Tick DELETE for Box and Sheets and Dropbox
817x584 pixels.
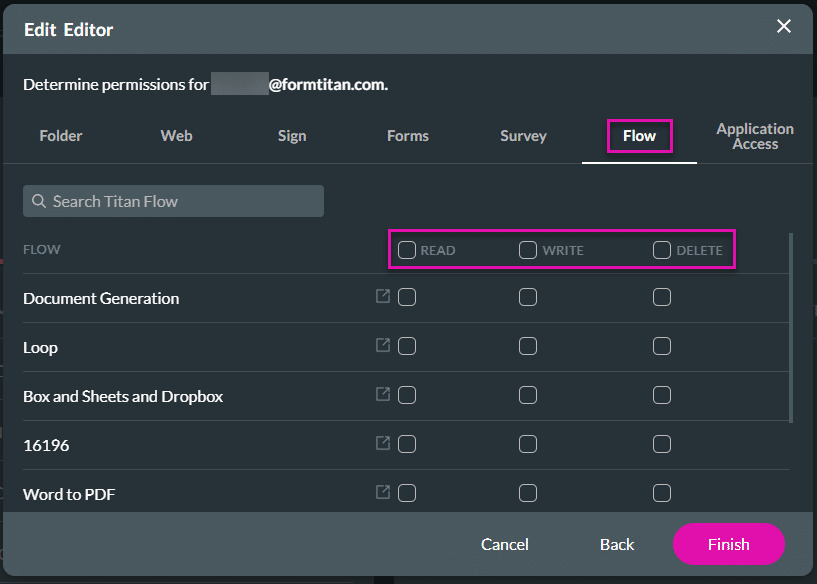click(x=662, y=395)
